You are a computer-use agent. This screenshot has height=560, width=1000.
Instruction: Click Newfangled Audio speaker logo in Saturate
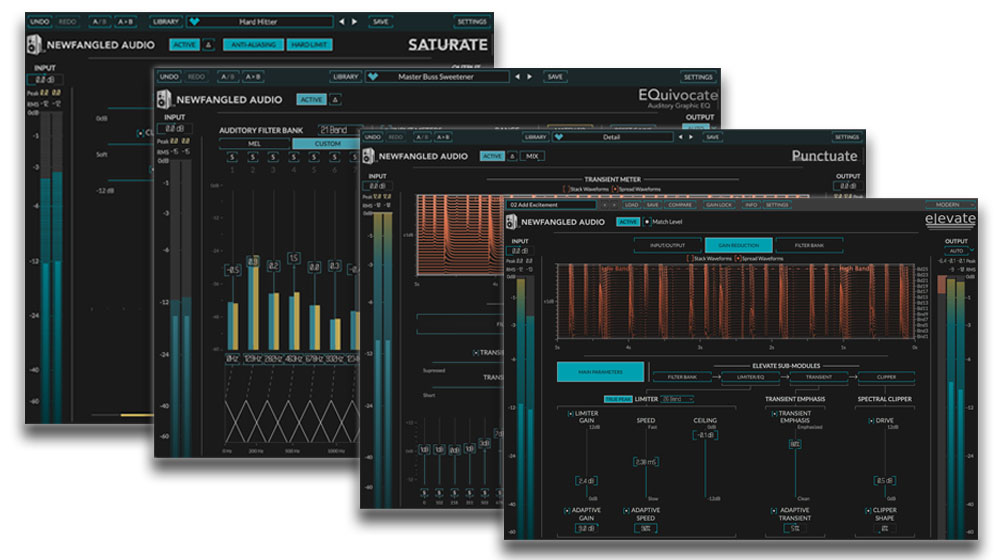[x=34, y=45]
